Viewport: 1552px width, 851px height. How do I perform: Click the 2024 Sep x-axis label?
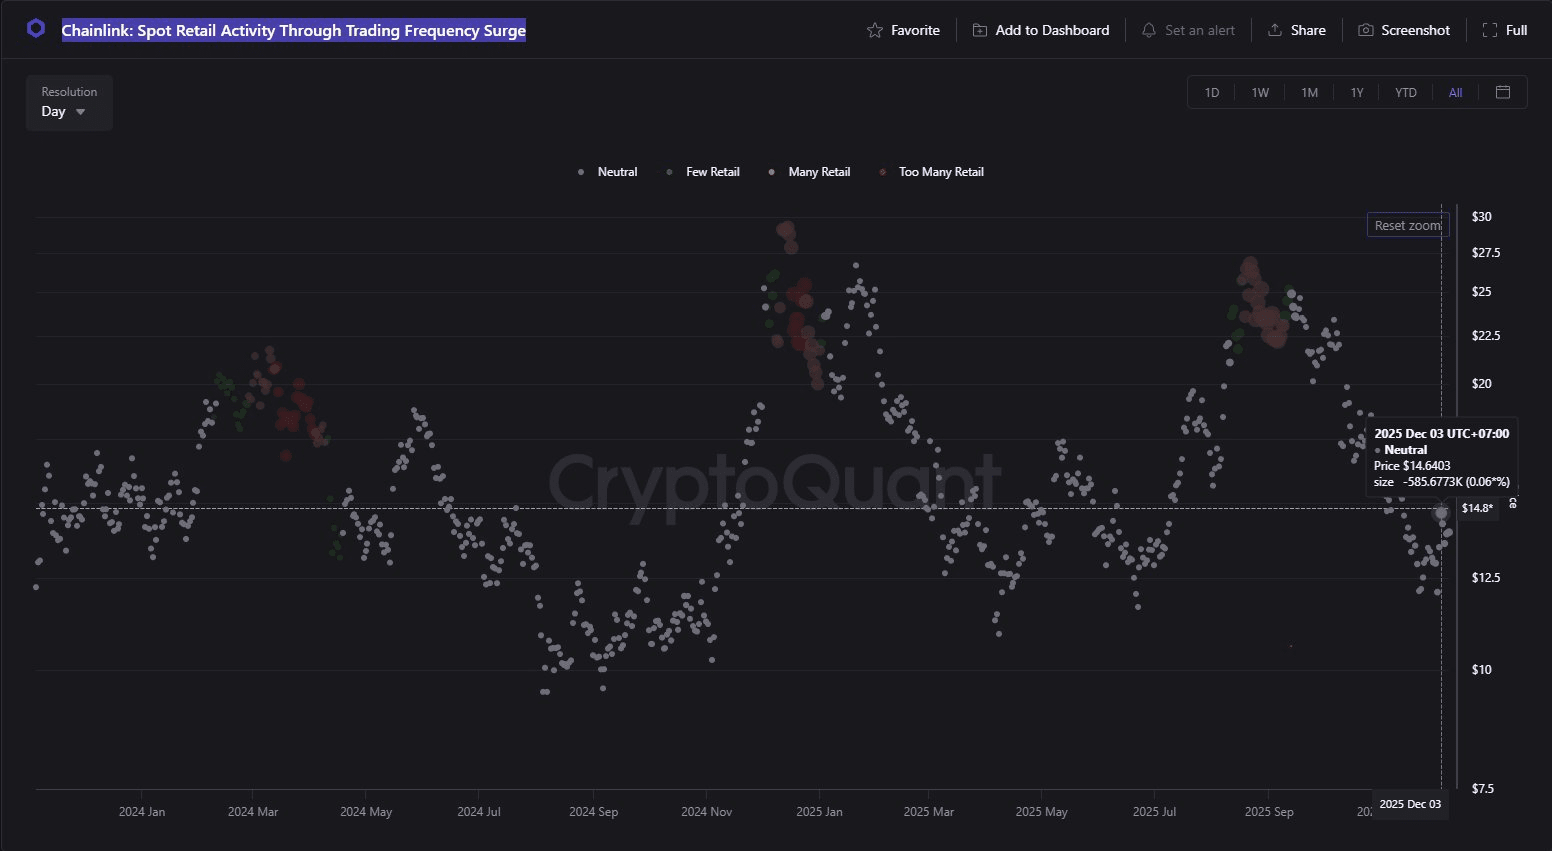(x=593, y=812)
